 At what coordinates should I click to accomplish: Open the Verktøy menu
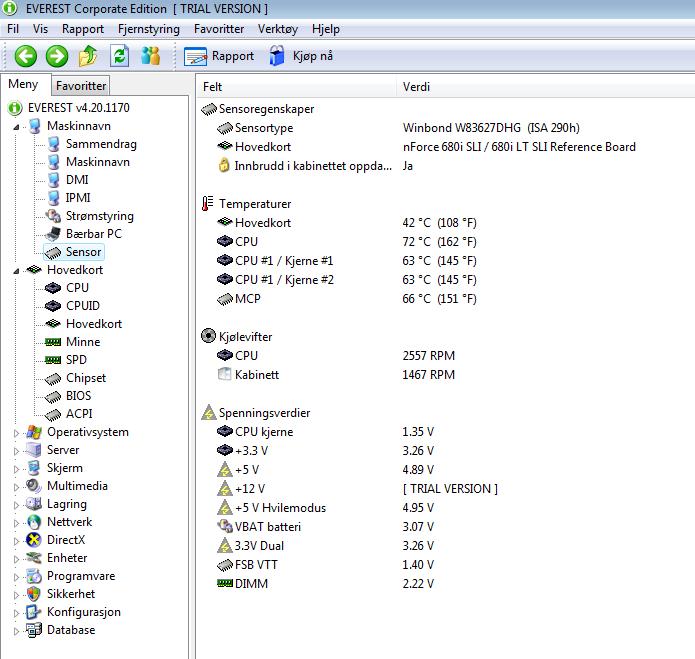278,29
